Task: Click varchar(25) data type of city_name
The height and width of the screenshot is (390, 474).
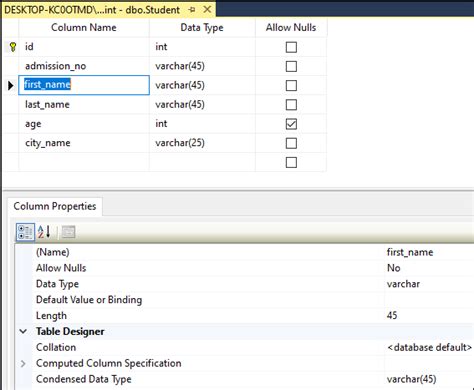Action: click(202, 143)
